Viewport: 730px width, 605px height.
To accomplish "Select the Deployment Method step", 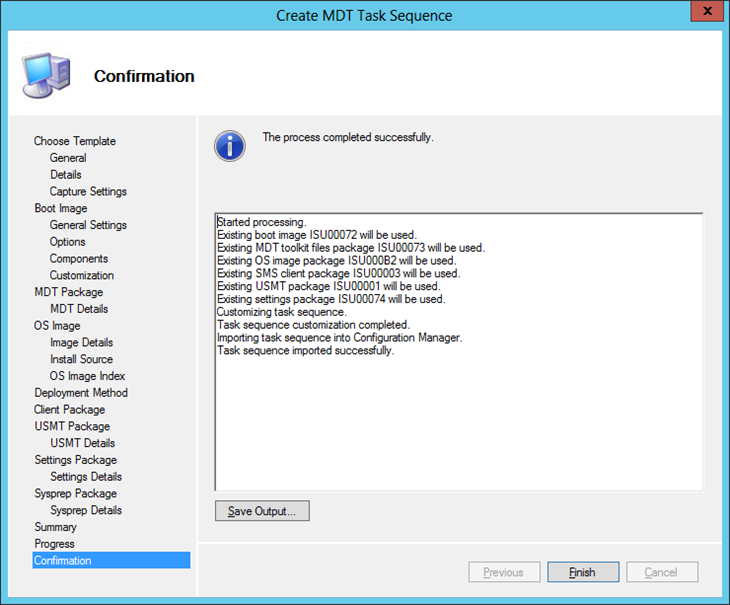I will pos(81,393).
